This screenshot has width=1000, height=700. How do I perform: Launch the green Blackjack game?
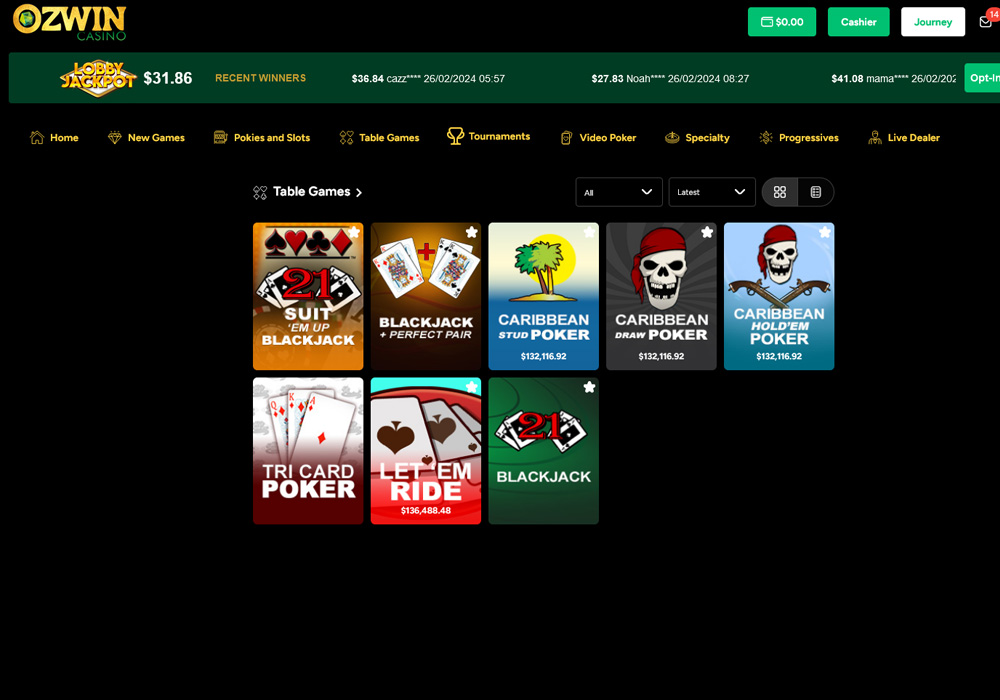pyautogui.click(x=543, y=451)
